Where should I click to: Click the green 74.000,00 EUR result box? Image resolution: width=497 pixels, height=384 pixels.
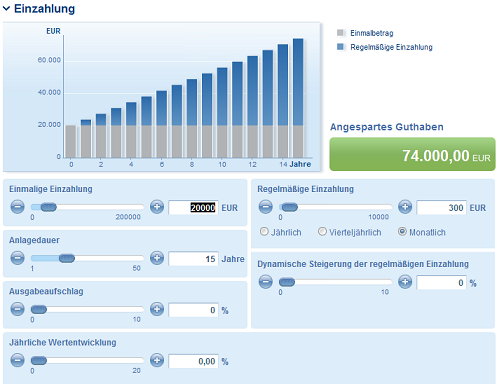[x=412, y=154]
